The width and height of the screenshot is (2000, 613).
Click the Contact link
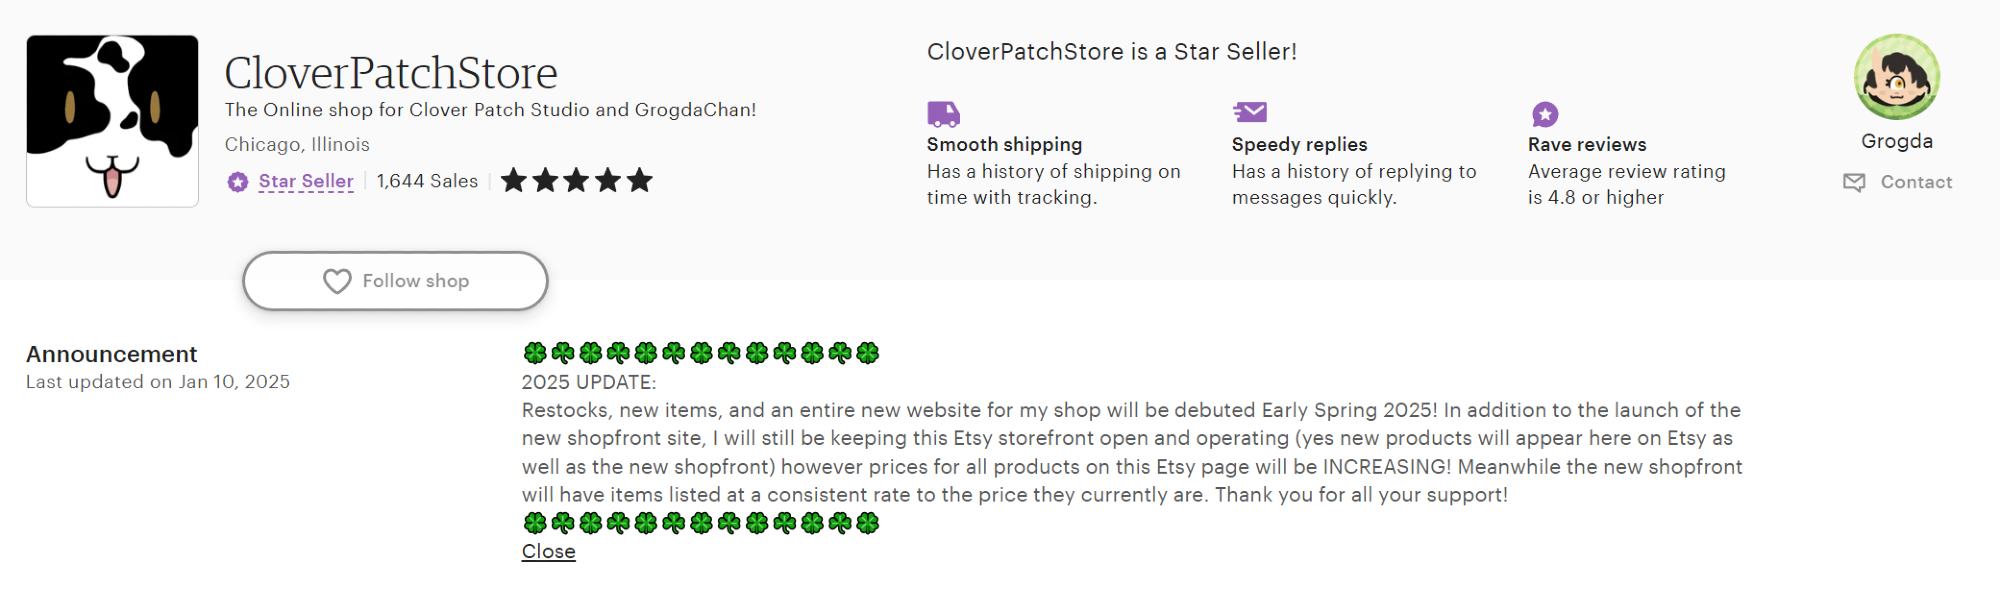[x=1916, y=182]
